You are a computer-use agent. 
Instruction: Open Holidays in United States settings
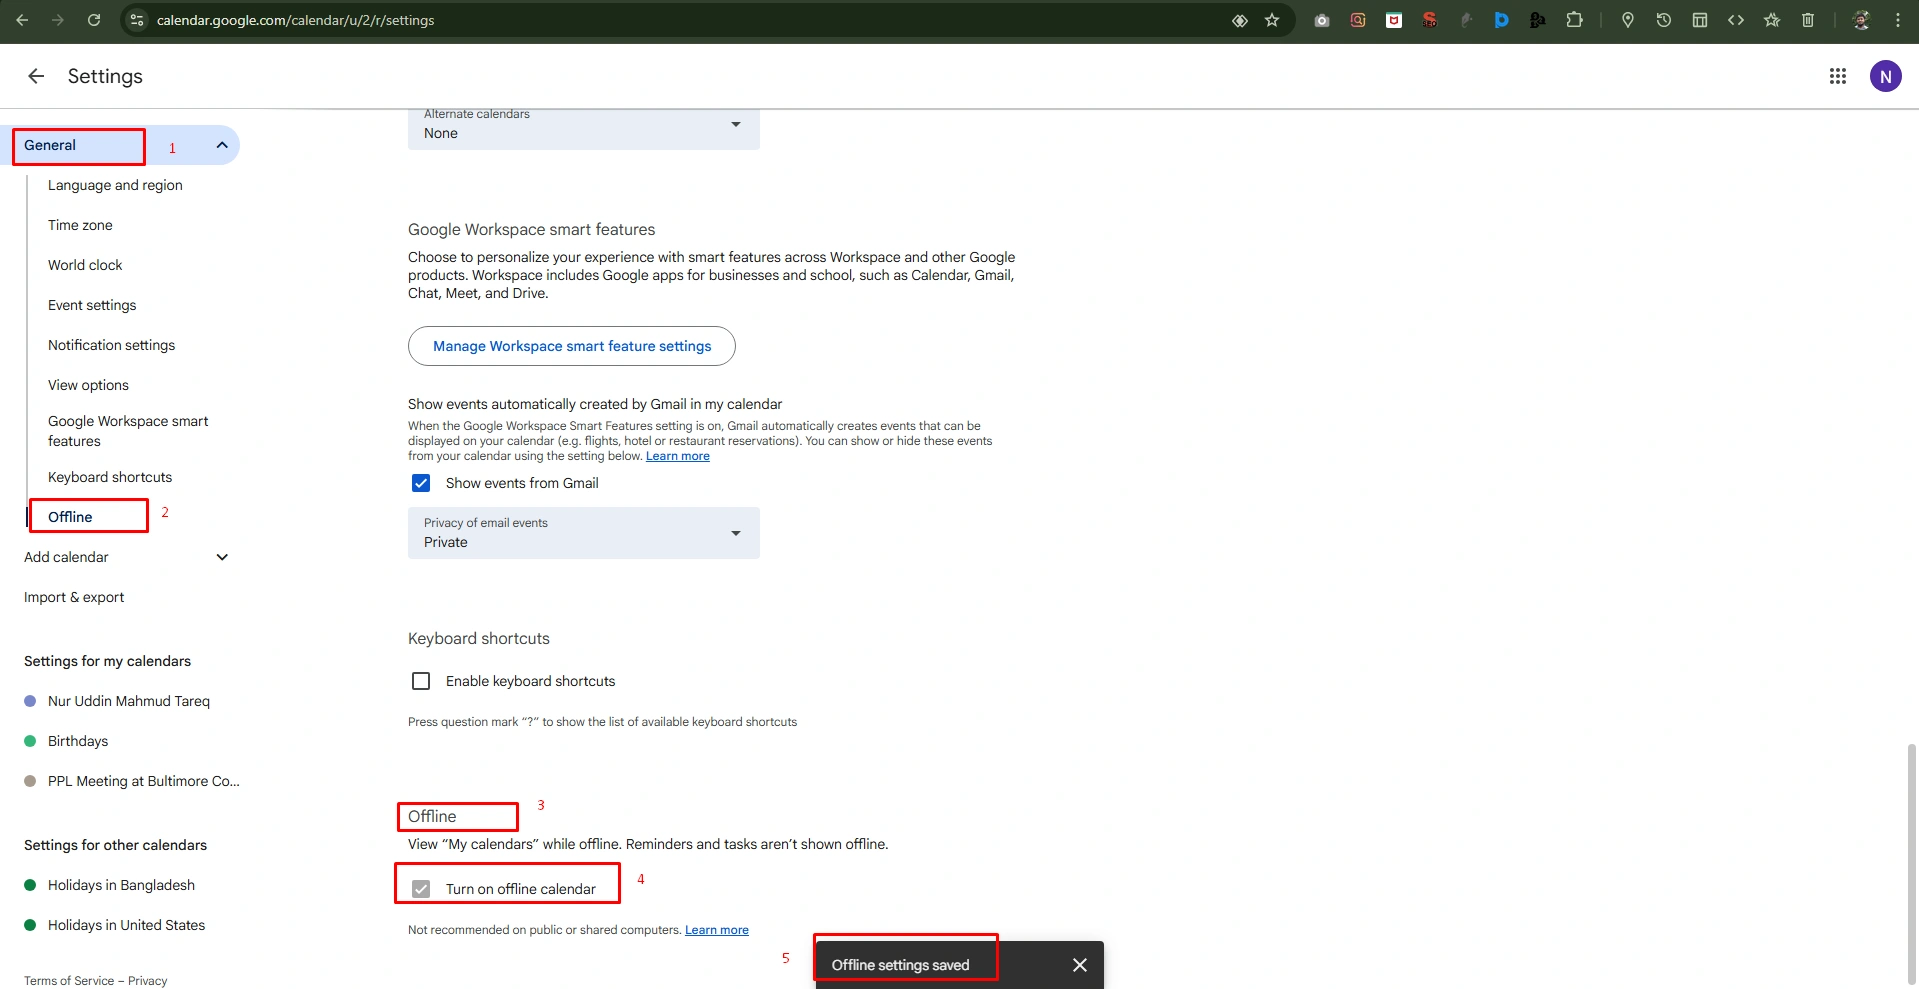126,925
